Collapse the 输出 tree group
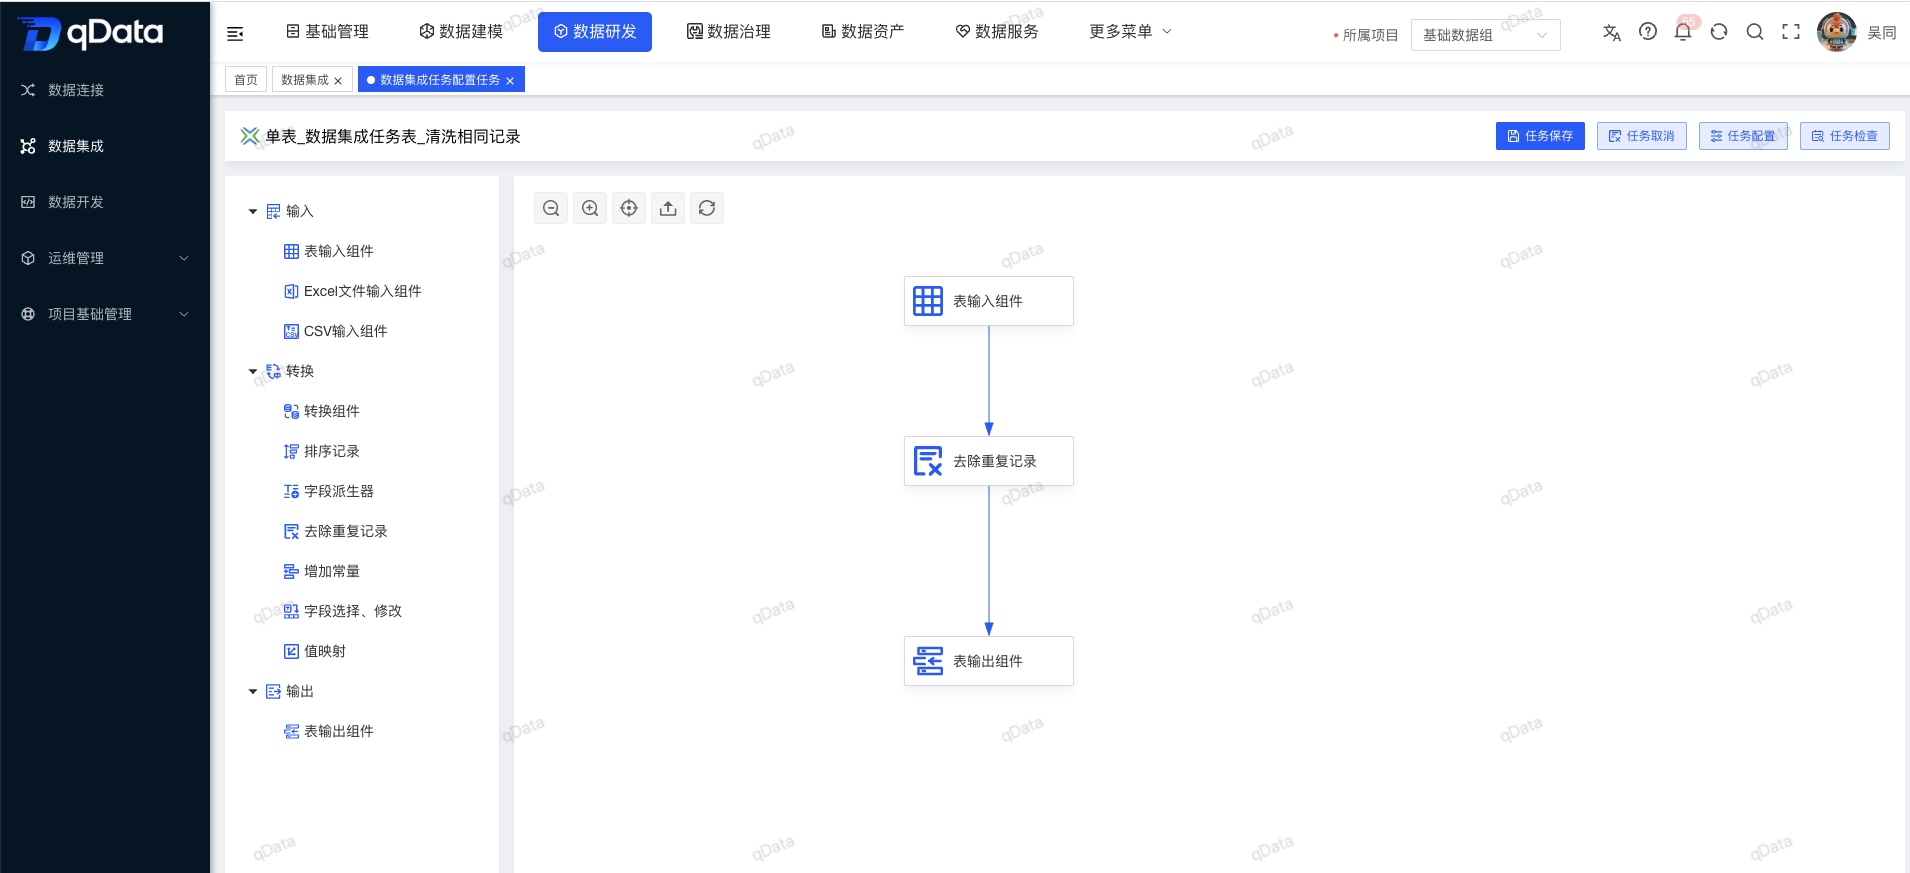The image size is (1910, 873). 253,691
